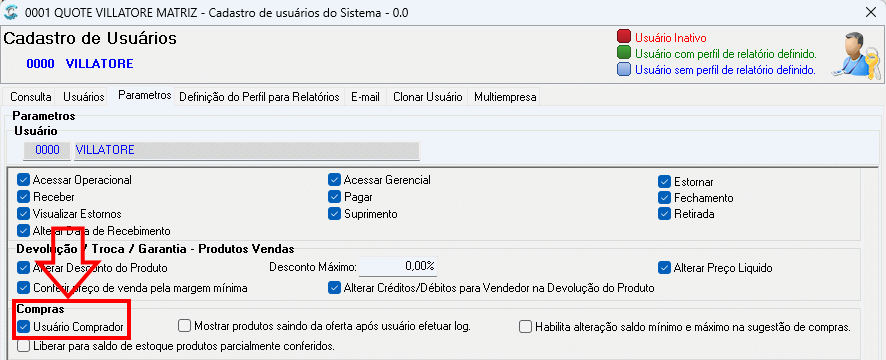
Task: Toggle Acessar Gerencial checkbox
Action: pos(334,180)
